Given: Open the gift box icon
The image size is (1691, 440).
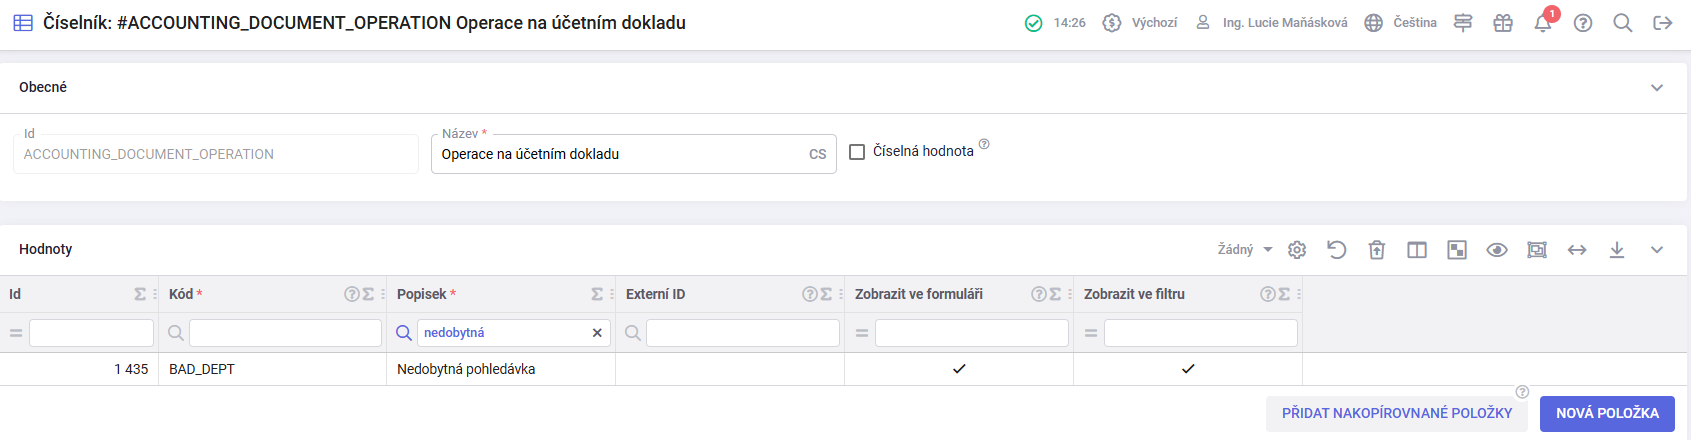Looking at the screenshot, I should tap(1503, 23).
